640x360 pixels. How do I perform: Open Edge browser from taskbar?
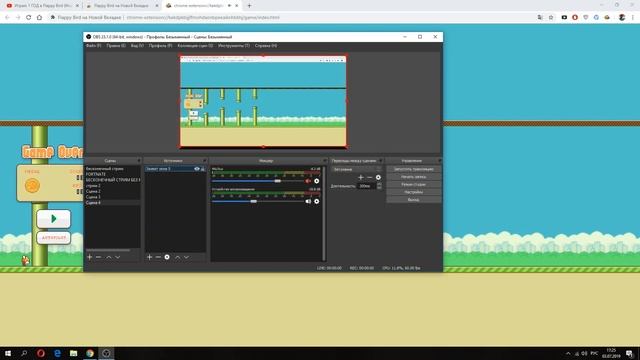57,353
